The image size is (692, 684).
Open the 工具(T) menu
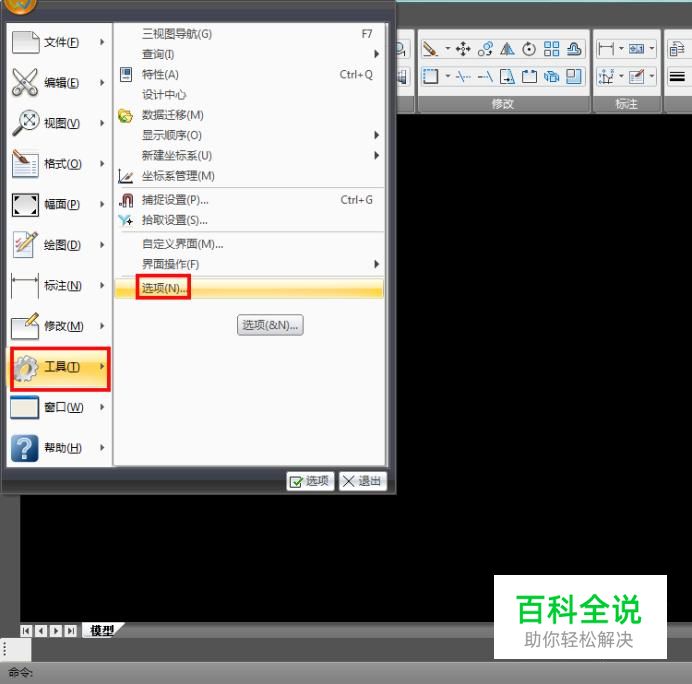pos(60,367)
